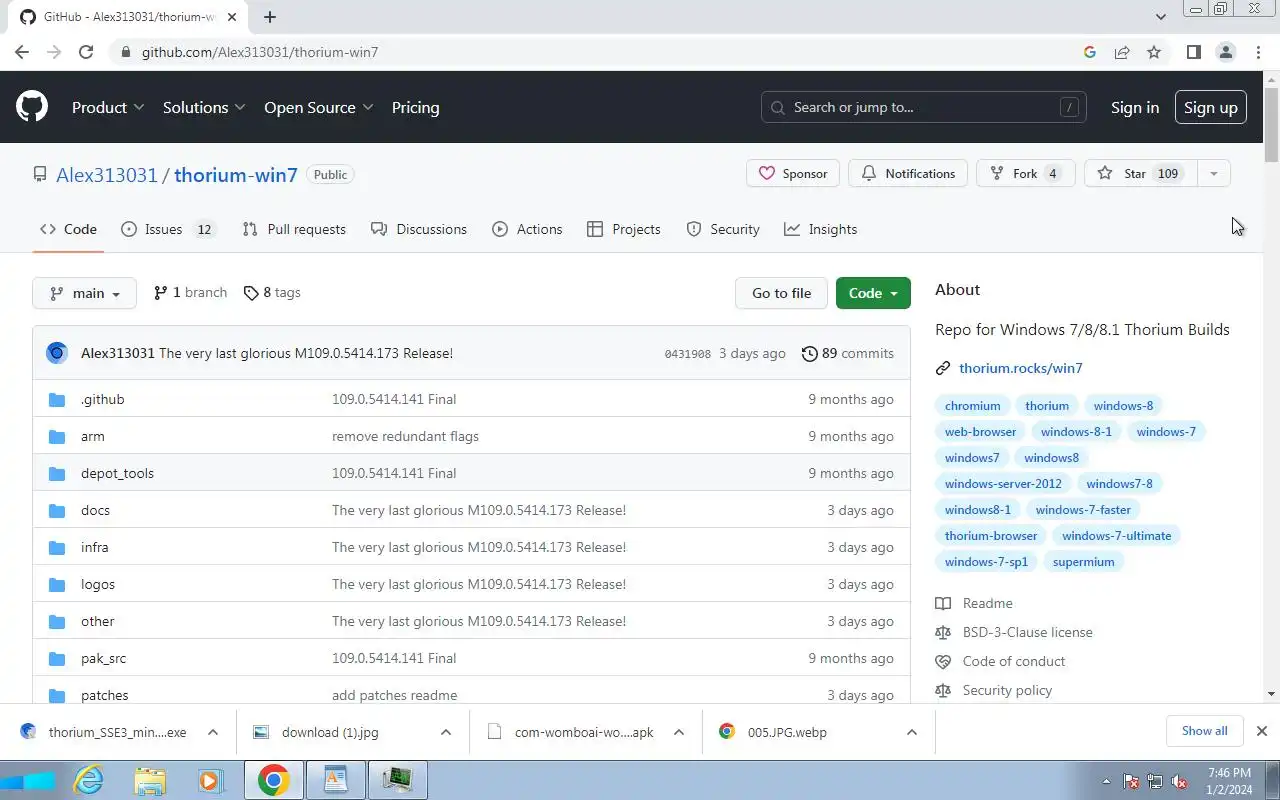Click the windows-7-ultimate topic tag
The height and width of the screenshot is (800, 1280).
point(1116,535)
